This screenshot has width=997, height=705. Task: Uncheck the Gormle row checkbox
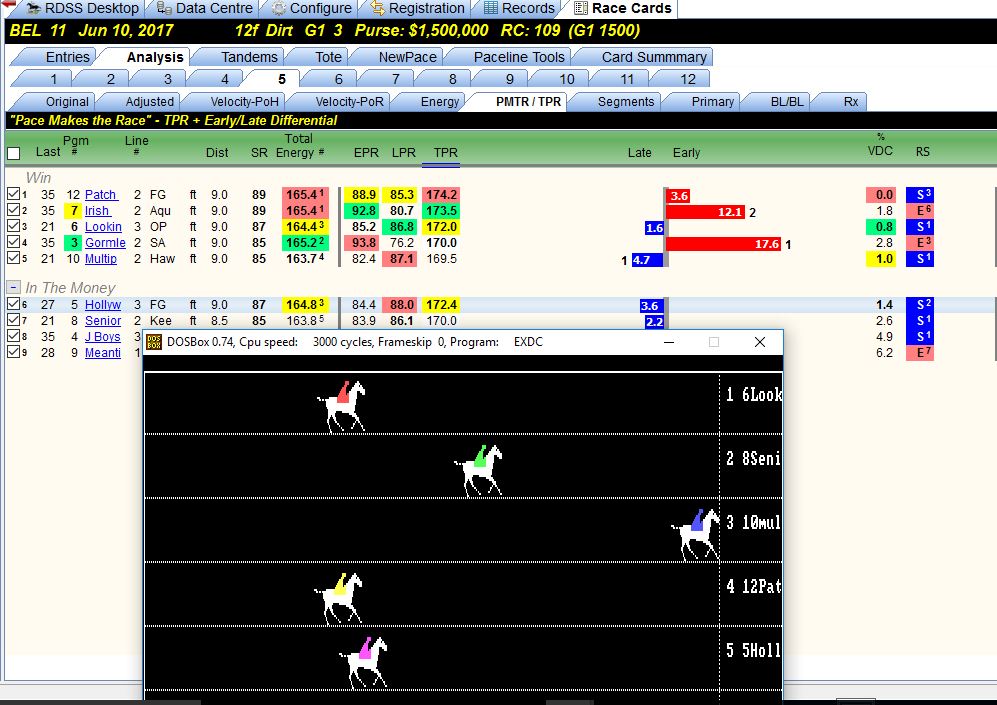point(13,242)
